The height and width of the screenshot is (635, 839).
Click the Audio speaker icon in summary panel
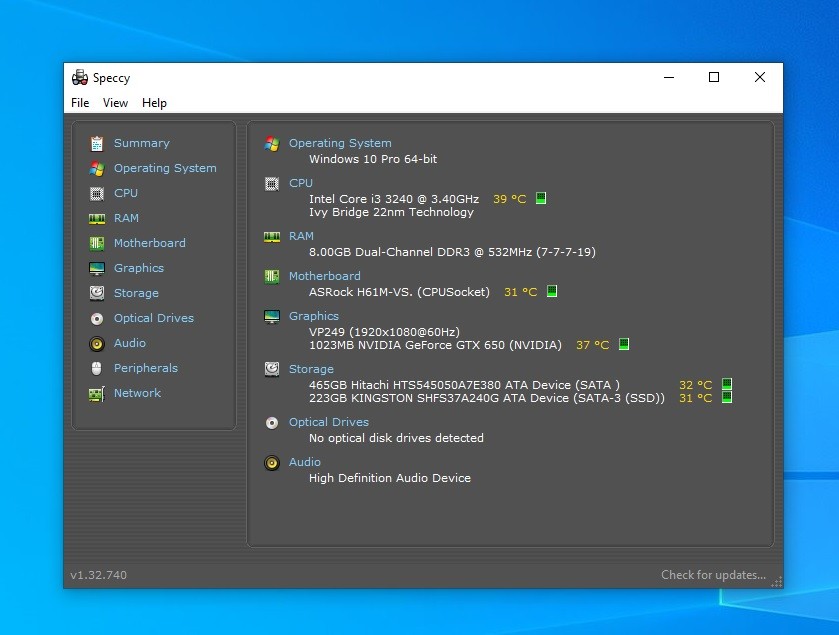click(x=272, y=463)
